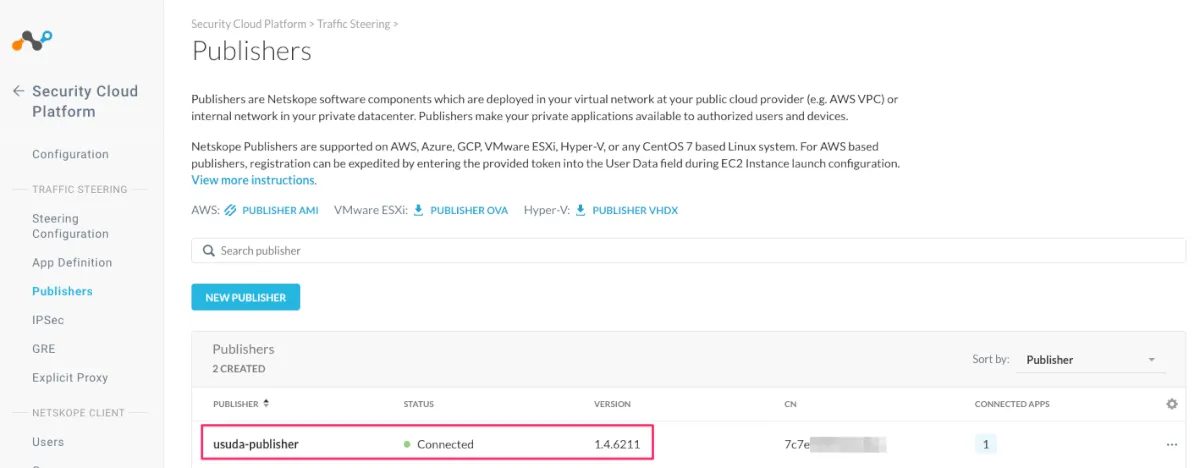Open App Definition in sidebar
Viewport: 1200px width, 468px height.
click(72, 262)
